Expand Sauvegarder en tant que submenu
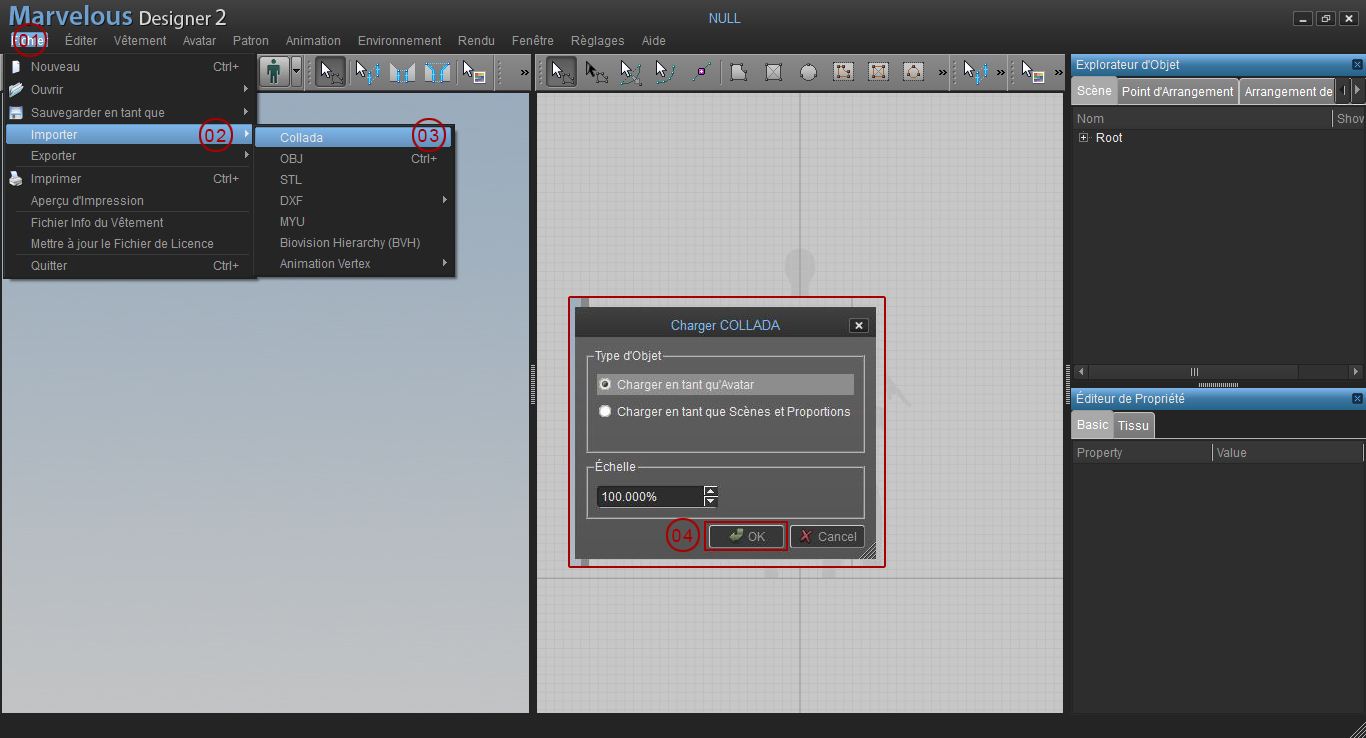The width and height of the screenshot is (1366, 738). 130,113
